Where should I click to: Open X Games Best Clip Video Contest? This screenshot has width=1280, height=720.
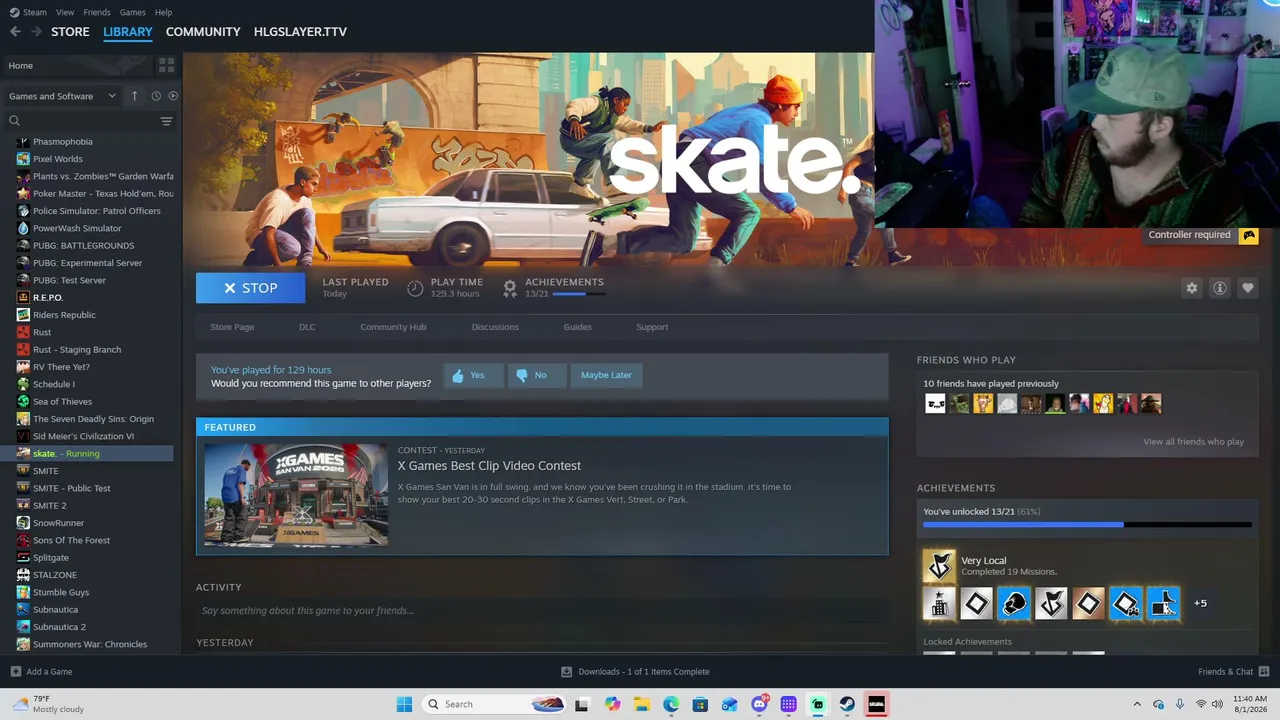489,466
